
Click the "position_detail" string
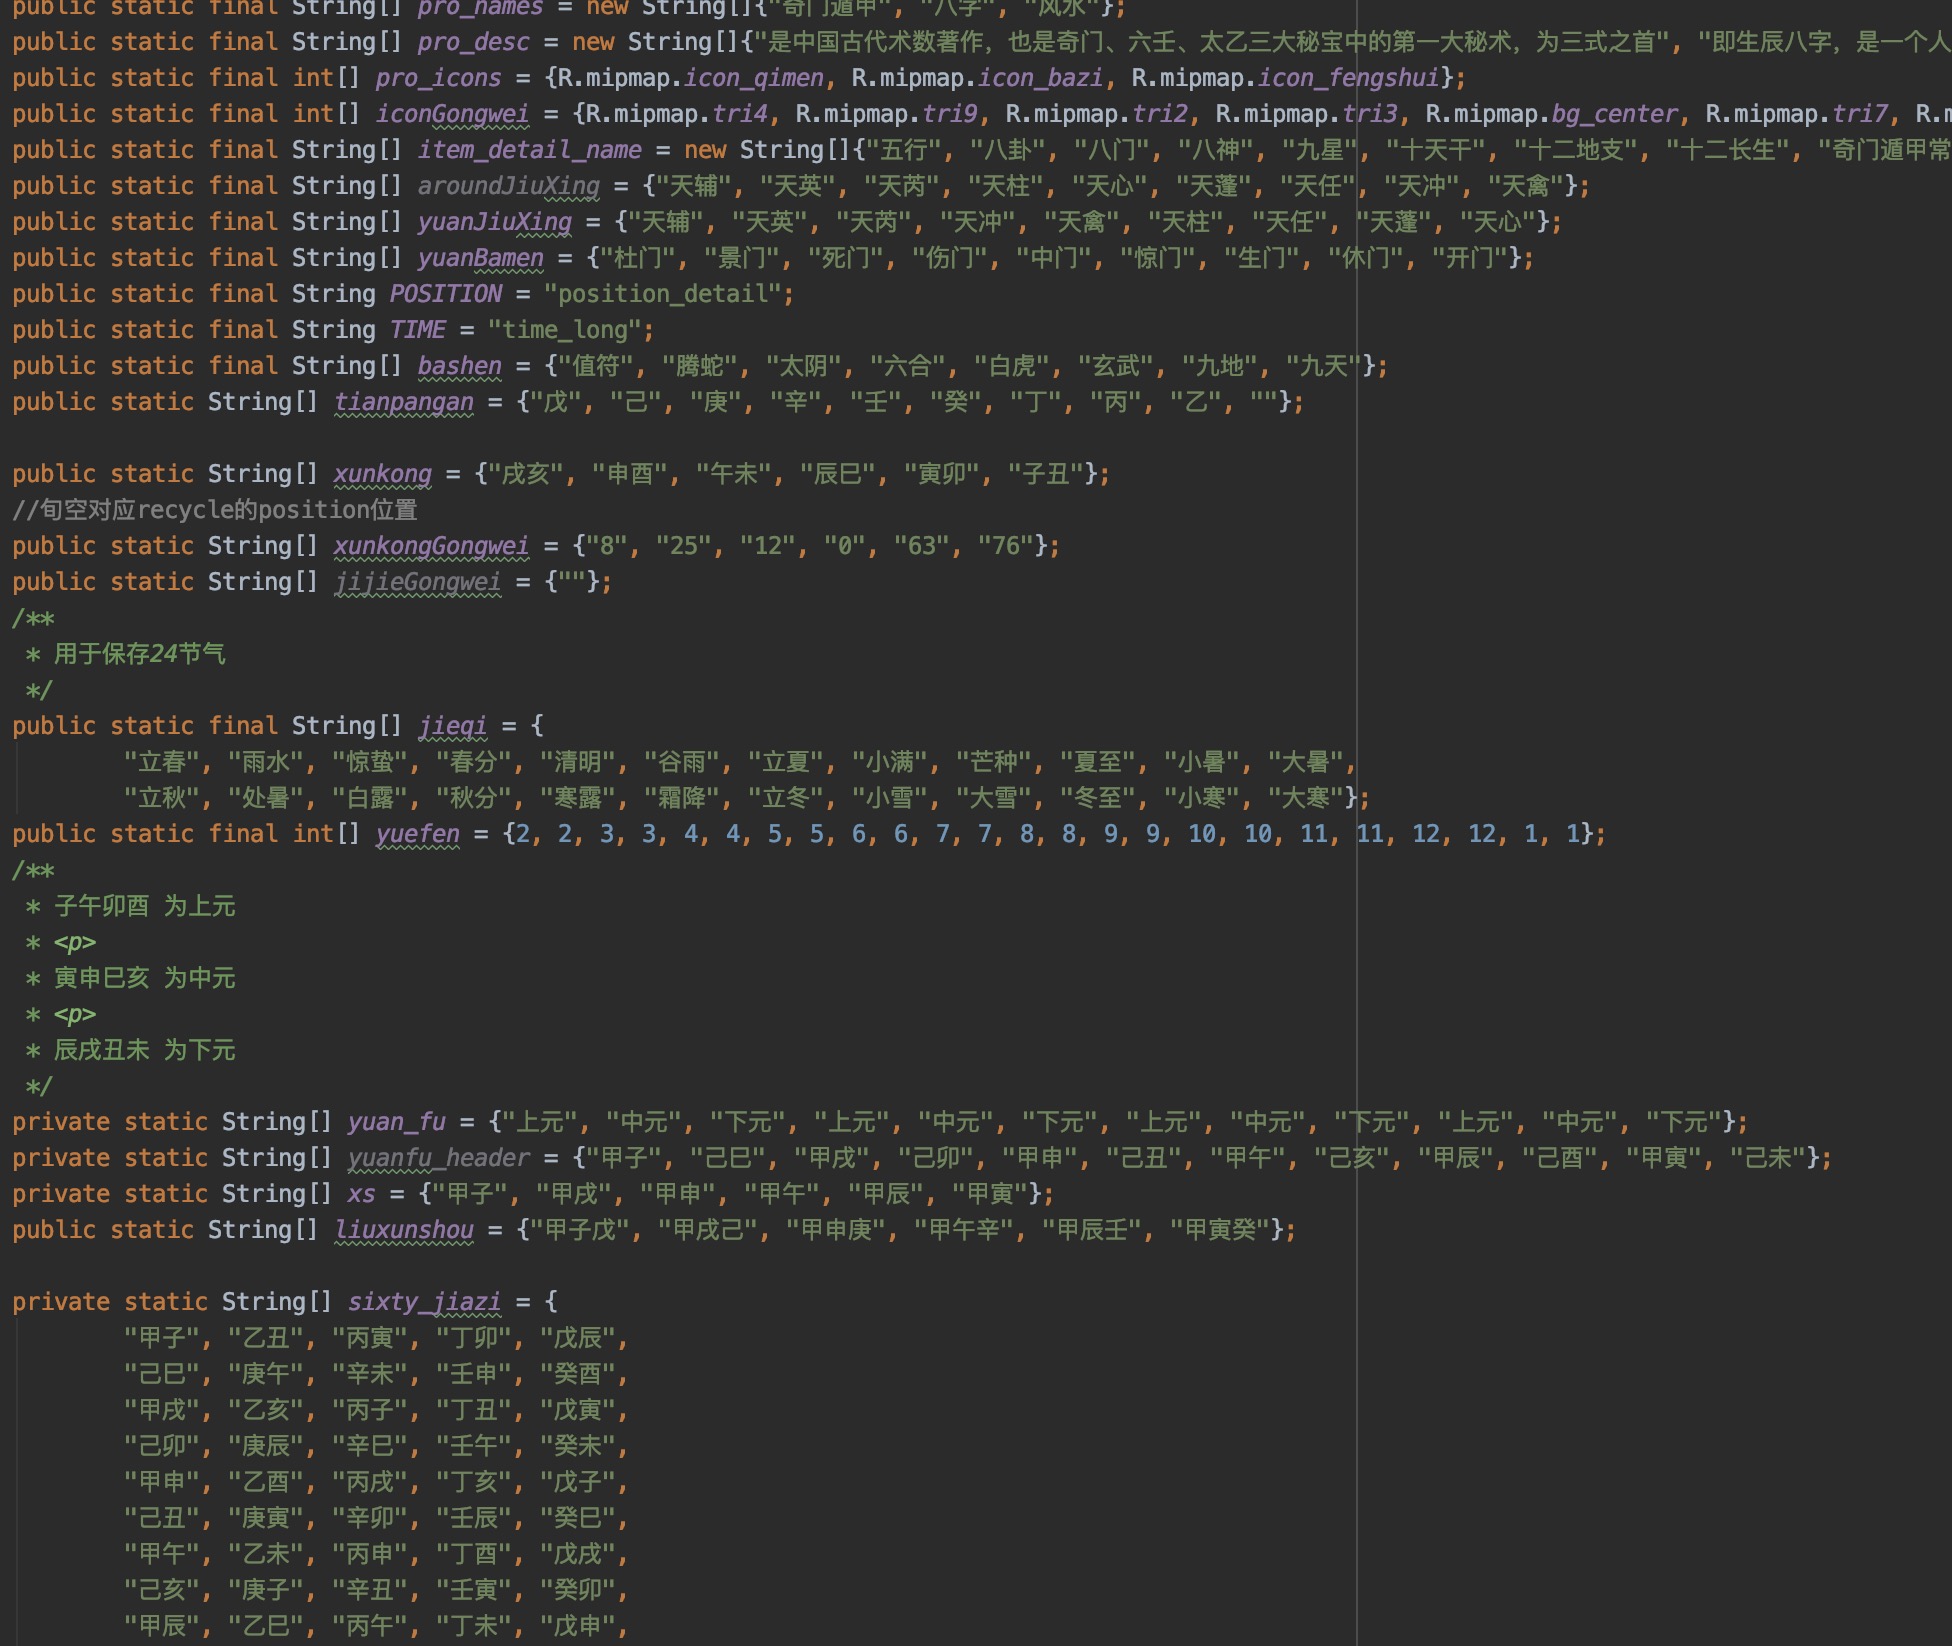(662, 294)
